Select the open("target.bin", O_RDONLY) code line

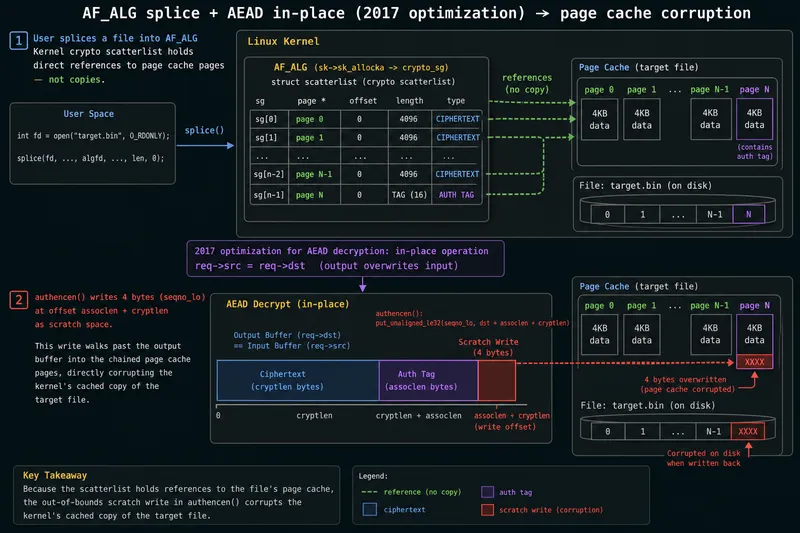(93, 136)
